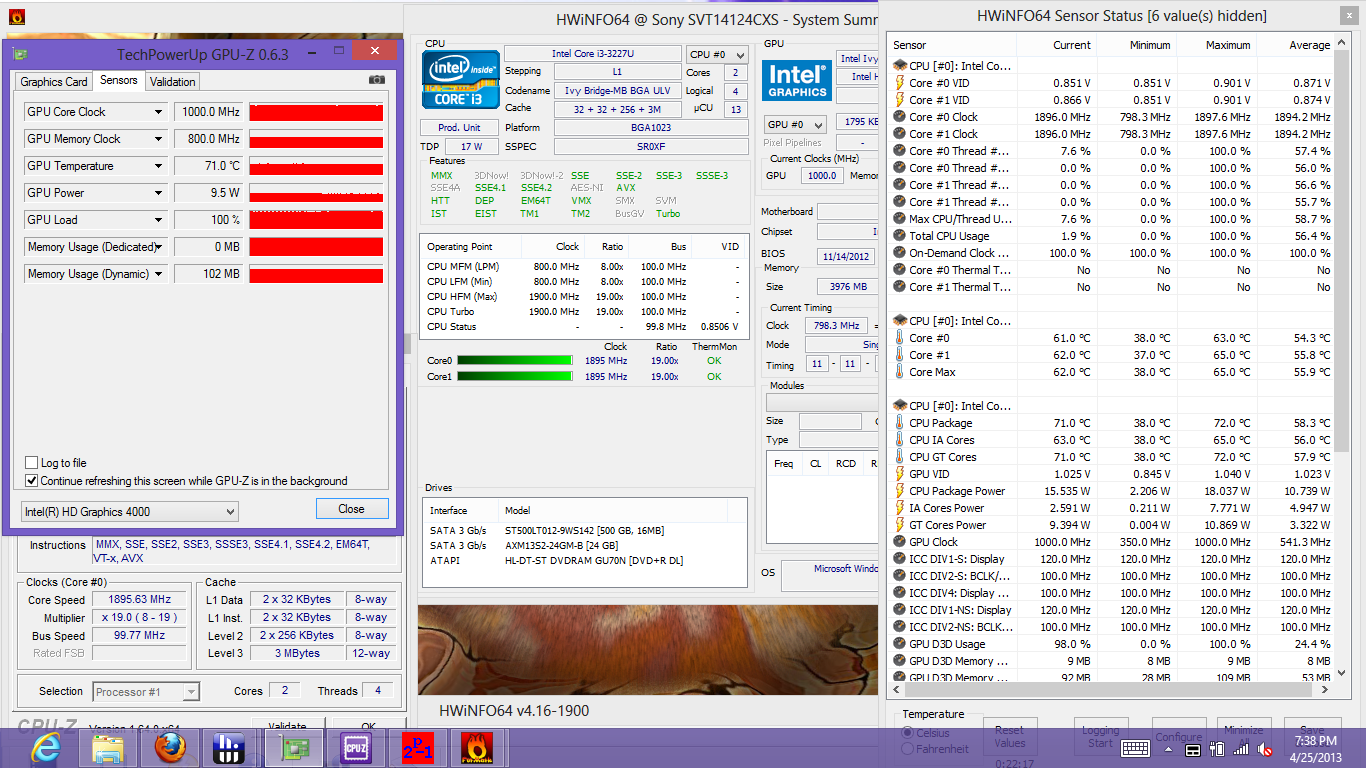Click the GPU-Z title bar app icon
Viewport: 1366px width, 768px height.
pos(20,54)
